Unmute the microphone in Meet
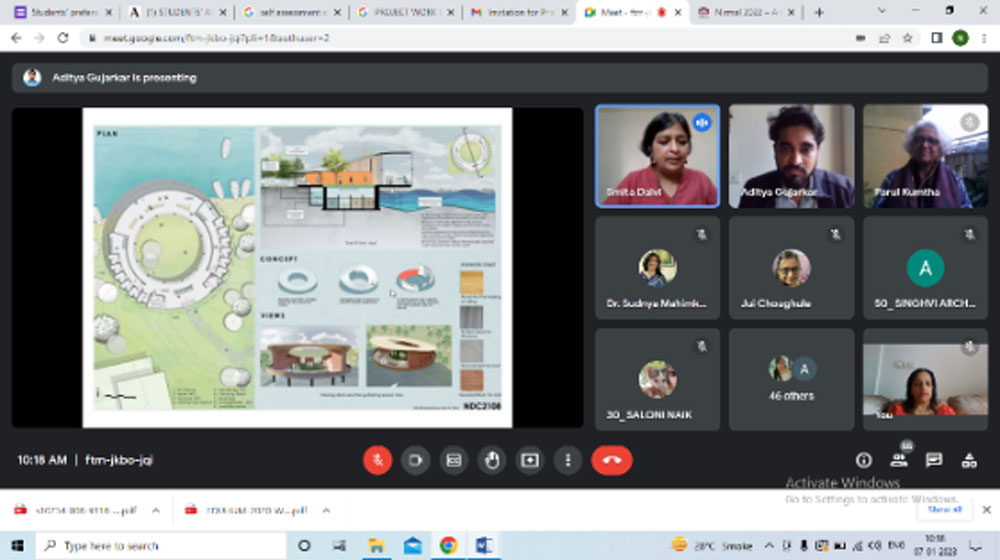This screenshot has height=560, width=1000. pyautogui.click(x=377, y=460)
